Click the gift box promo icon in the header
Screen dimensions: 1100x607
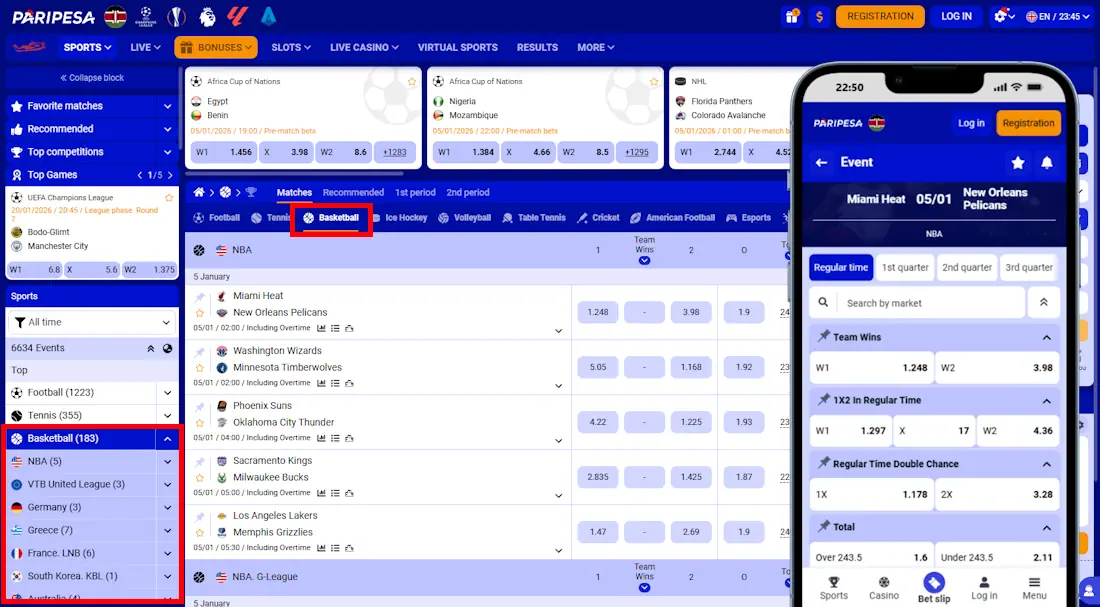tap(791, 16)
